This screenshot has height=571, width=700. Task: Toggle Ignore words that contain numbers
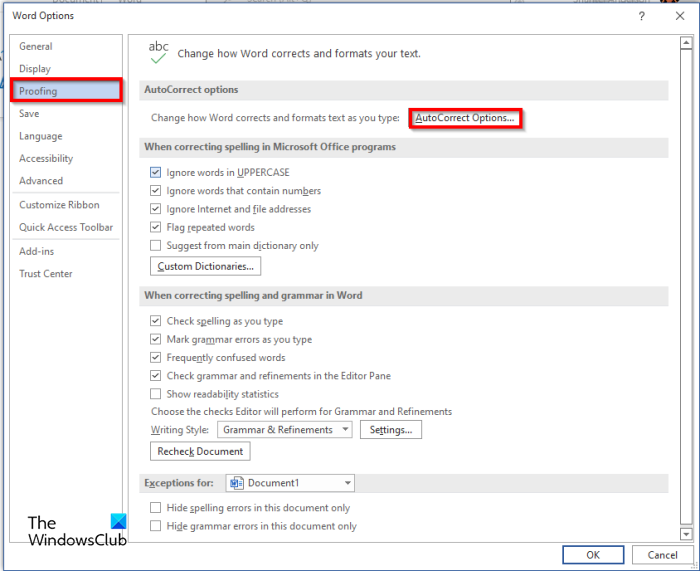click(155, 191)
